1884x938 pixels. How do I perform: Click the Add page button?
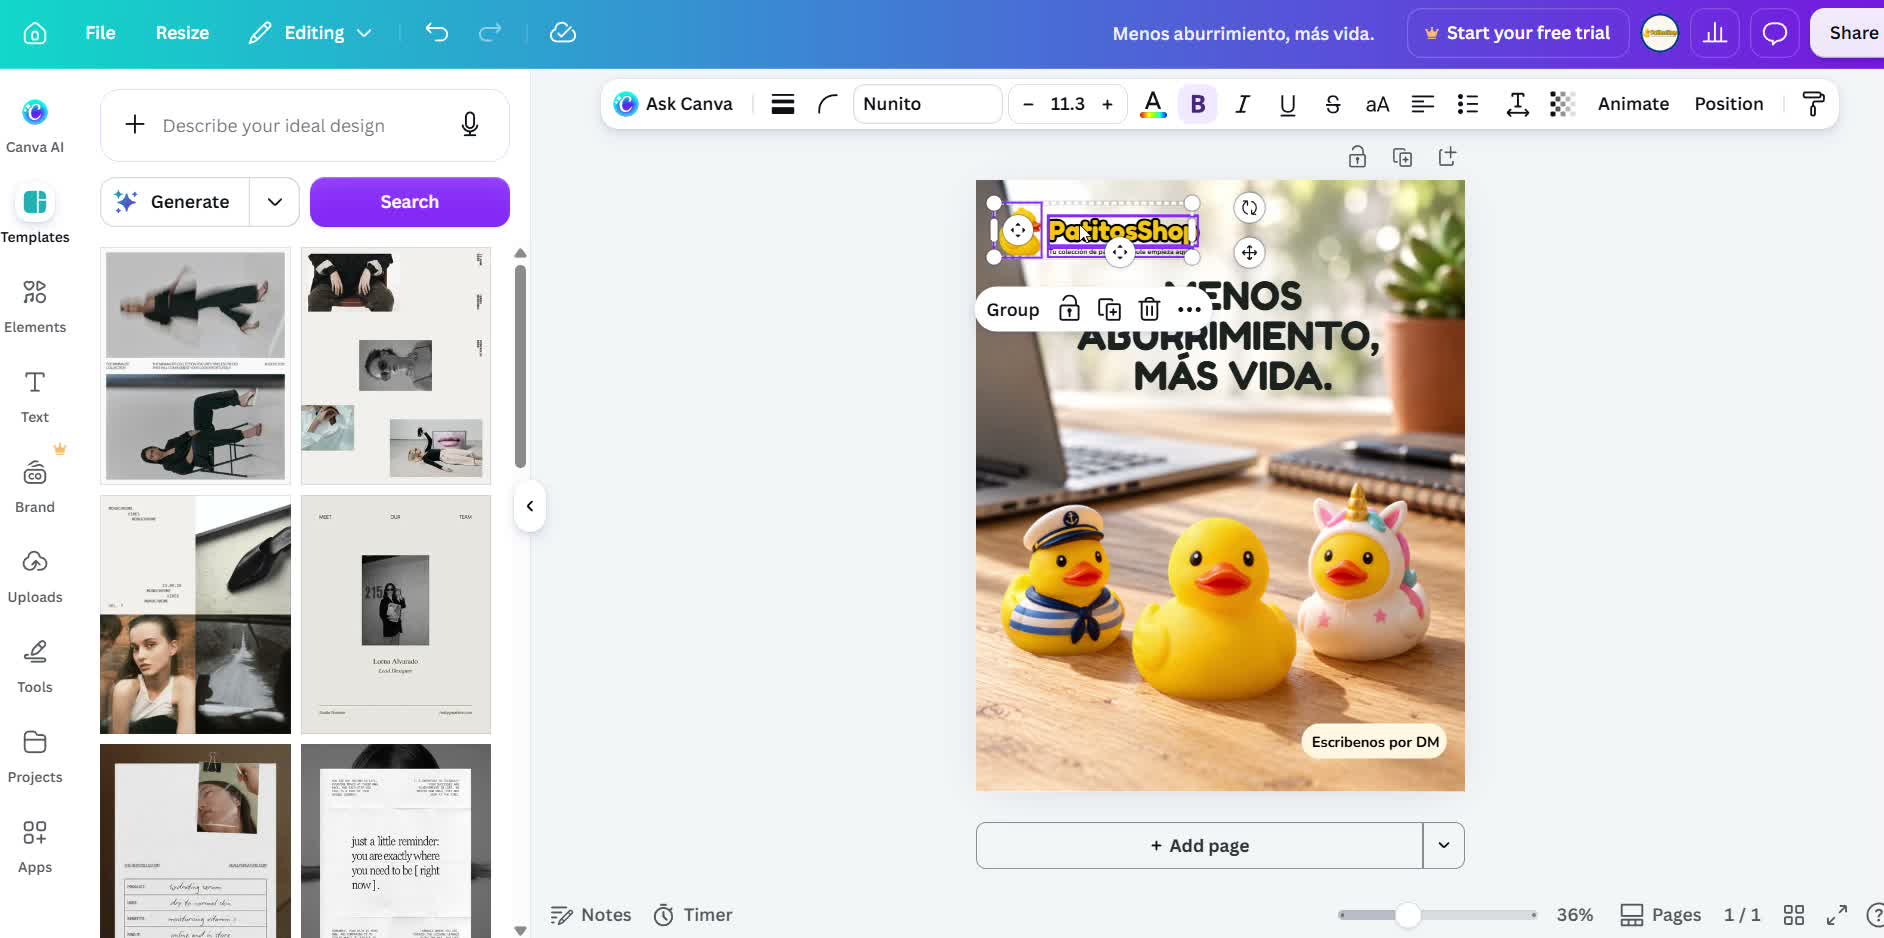[1199, 845]
